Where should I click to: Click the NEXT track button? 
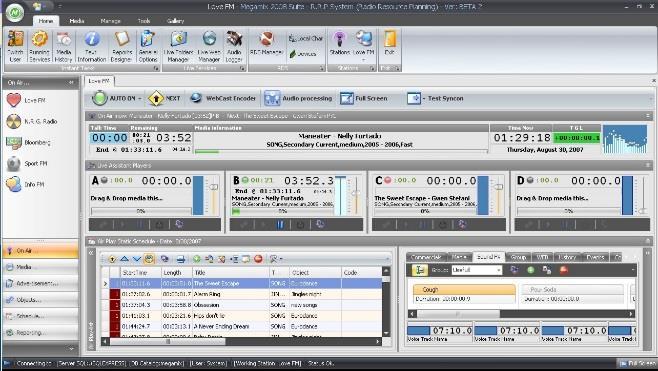tap(164, 98)
